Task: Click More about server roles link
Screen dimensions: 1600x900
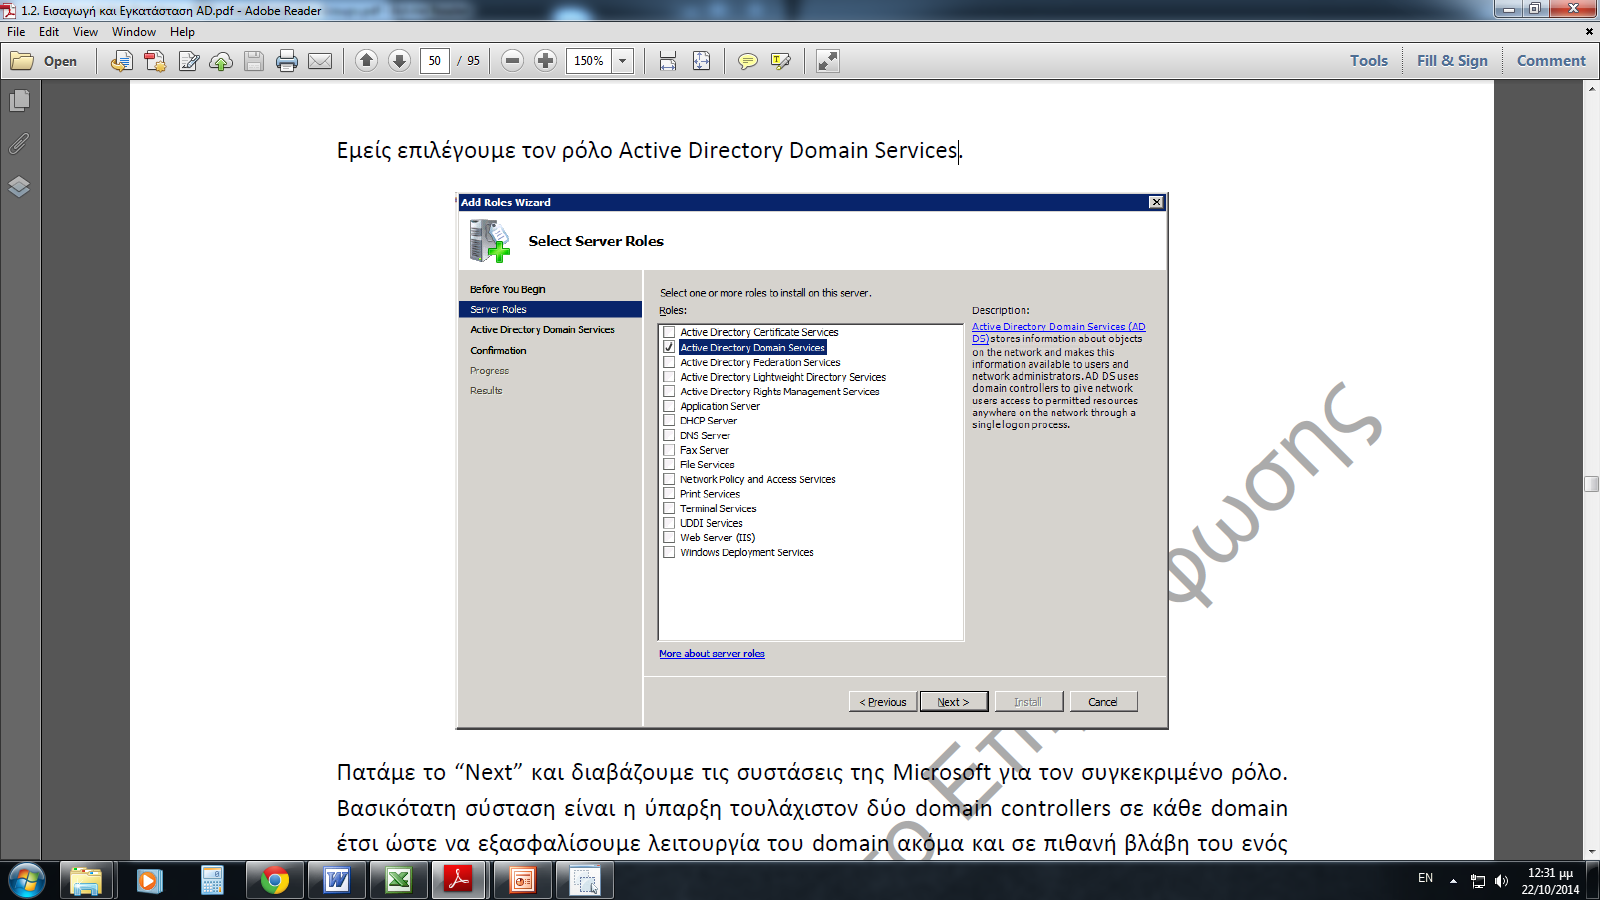Action: point(712,654)
